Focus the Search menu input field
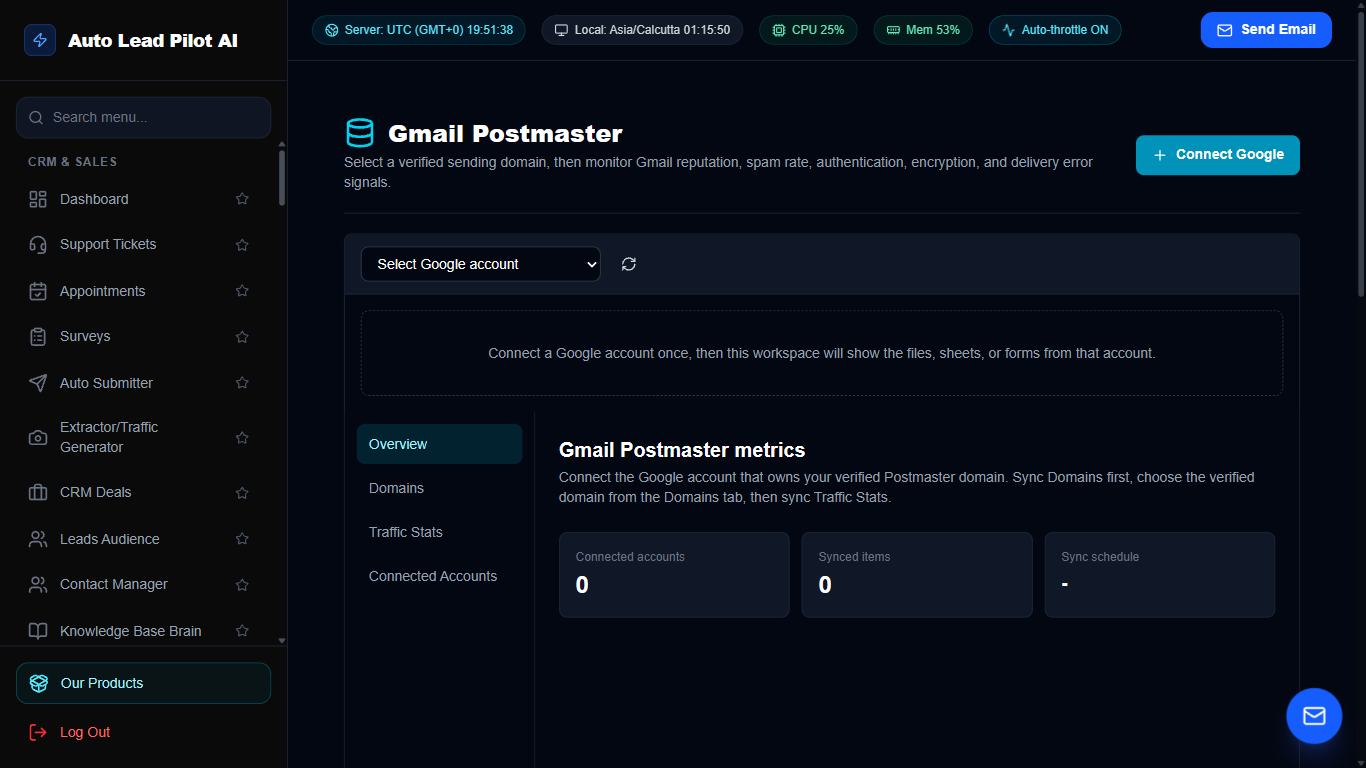The width and height of the screenshot is (1366, 768). (143, 117)
